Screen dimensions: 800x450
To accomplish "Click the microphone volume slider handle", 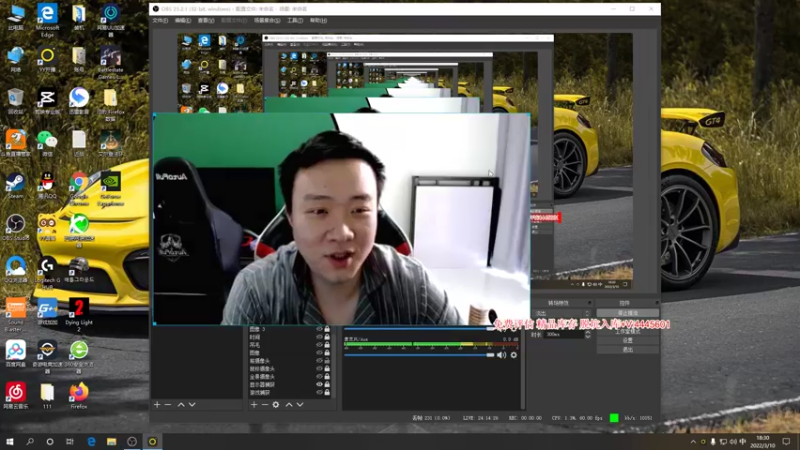I will [x=490, y=355].
